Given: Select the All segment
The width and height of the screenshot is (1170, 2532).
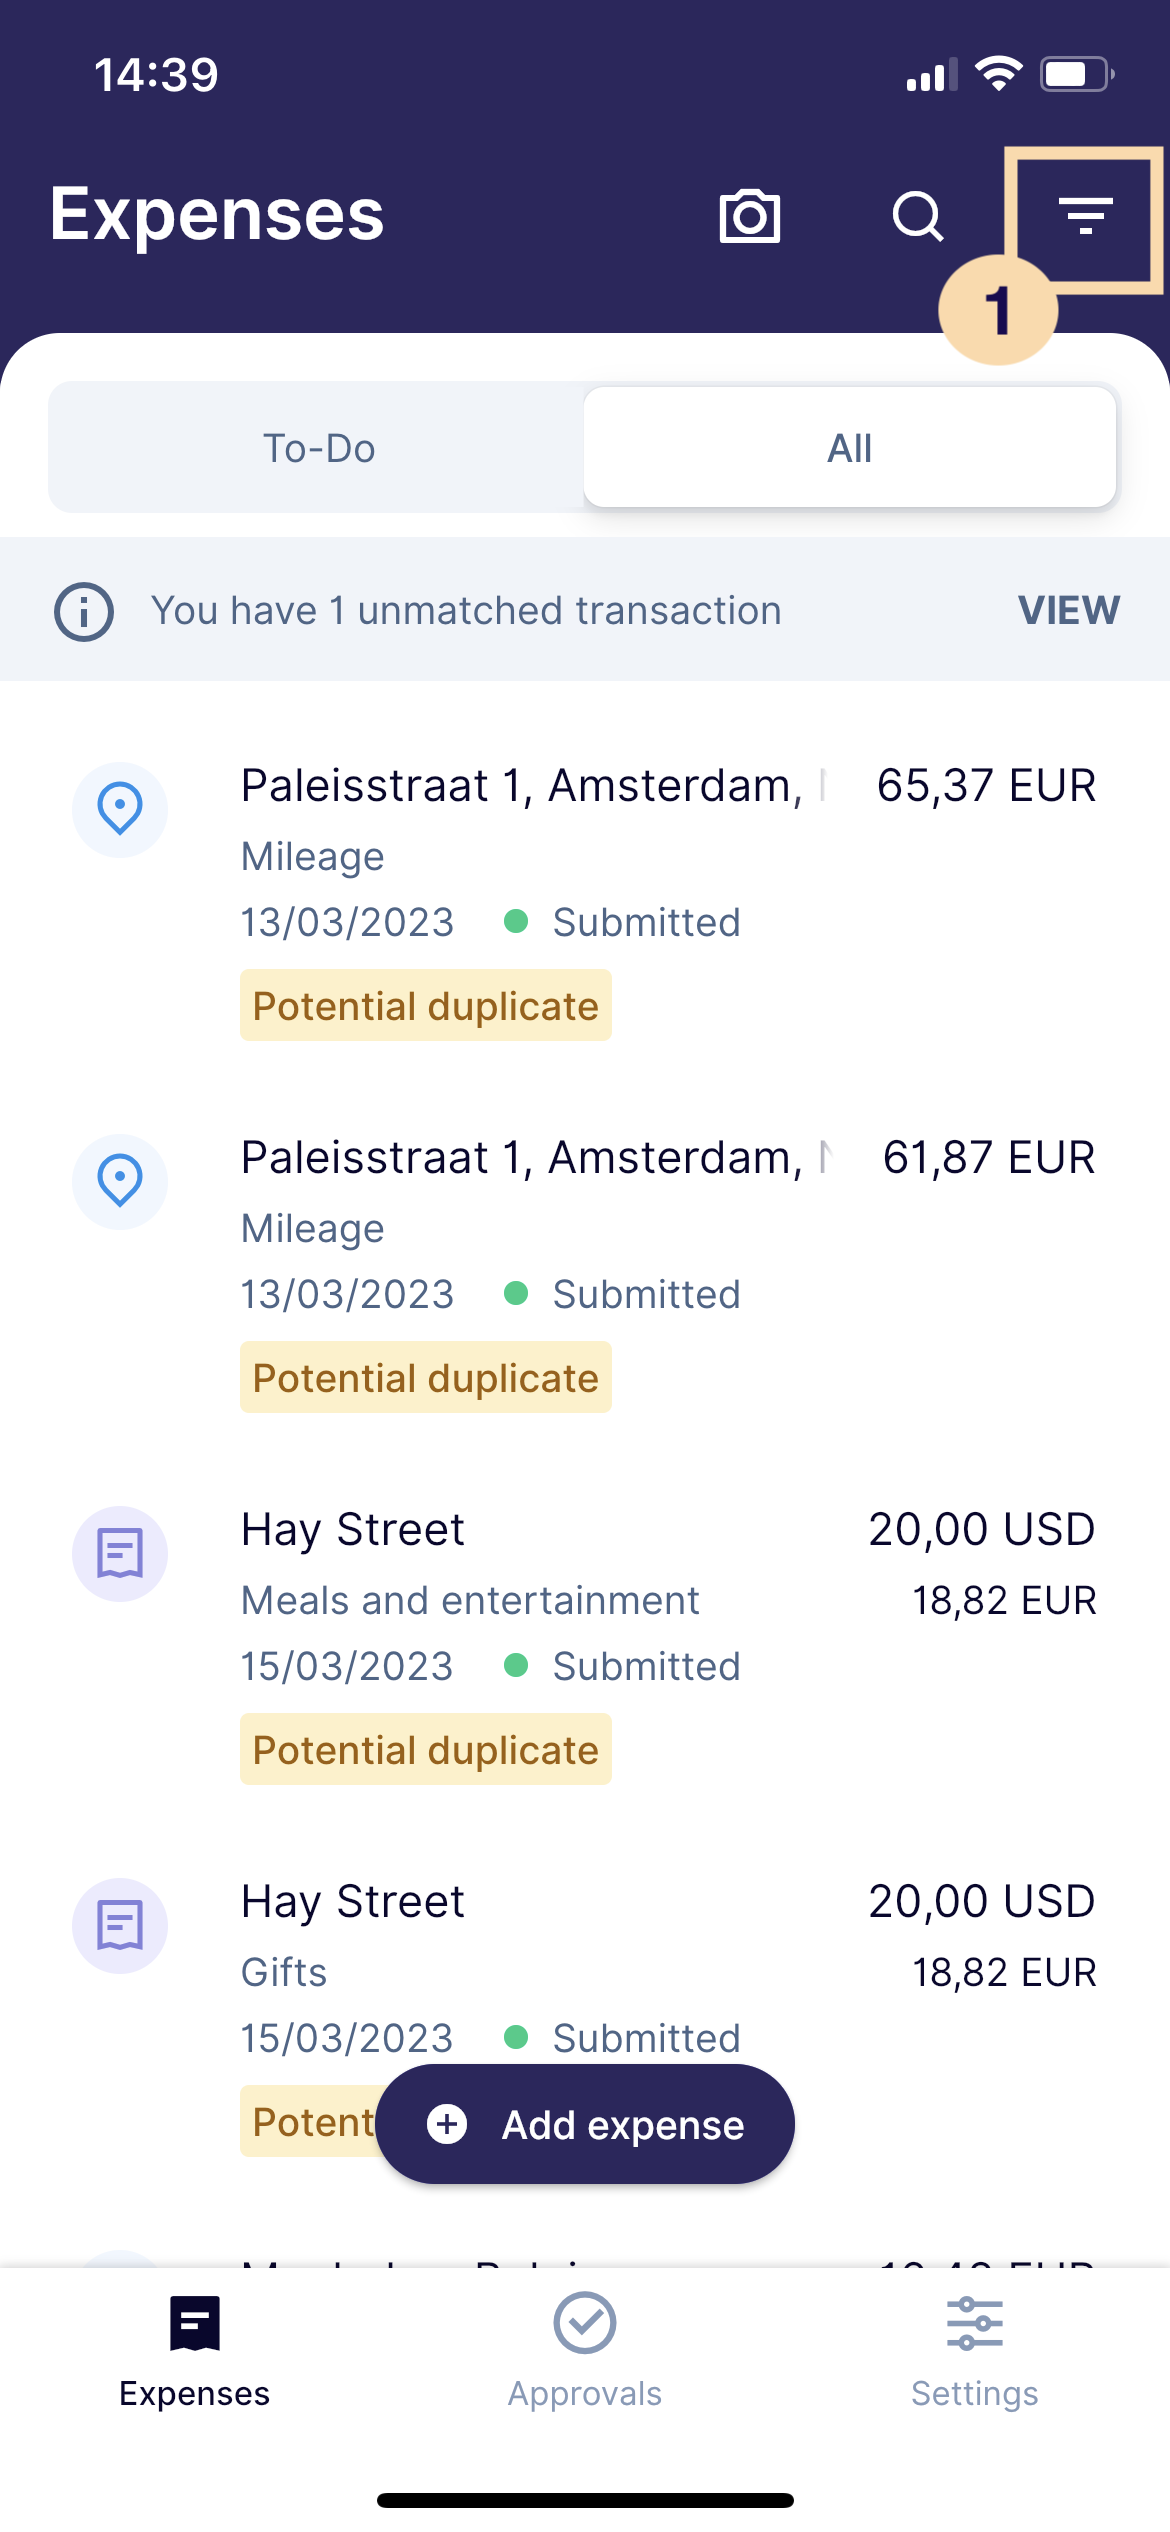Looking at the screenshot, I should point(850,448).
